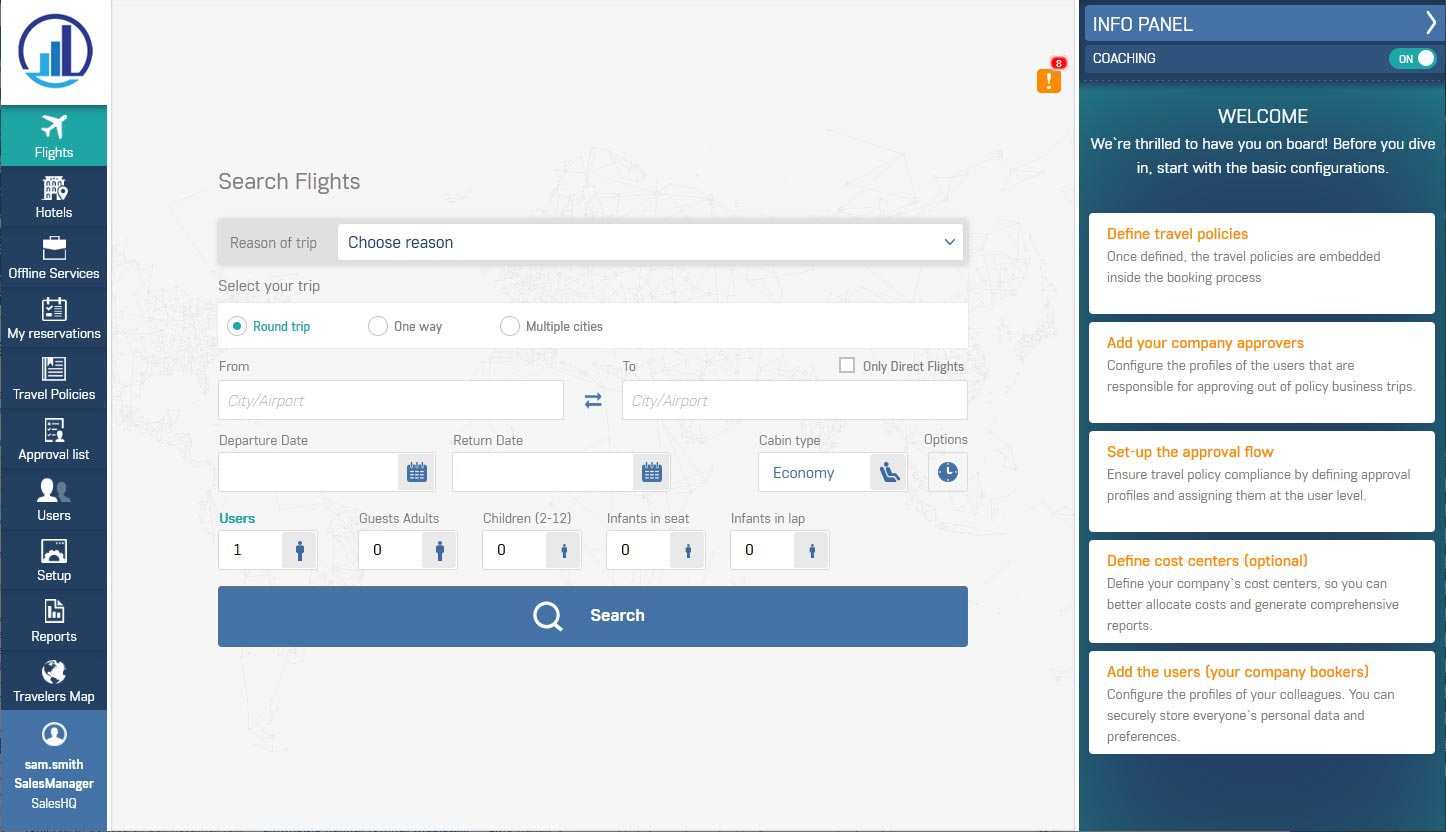Check the Only Direct Flights checkbox

[x=847, y=366]
